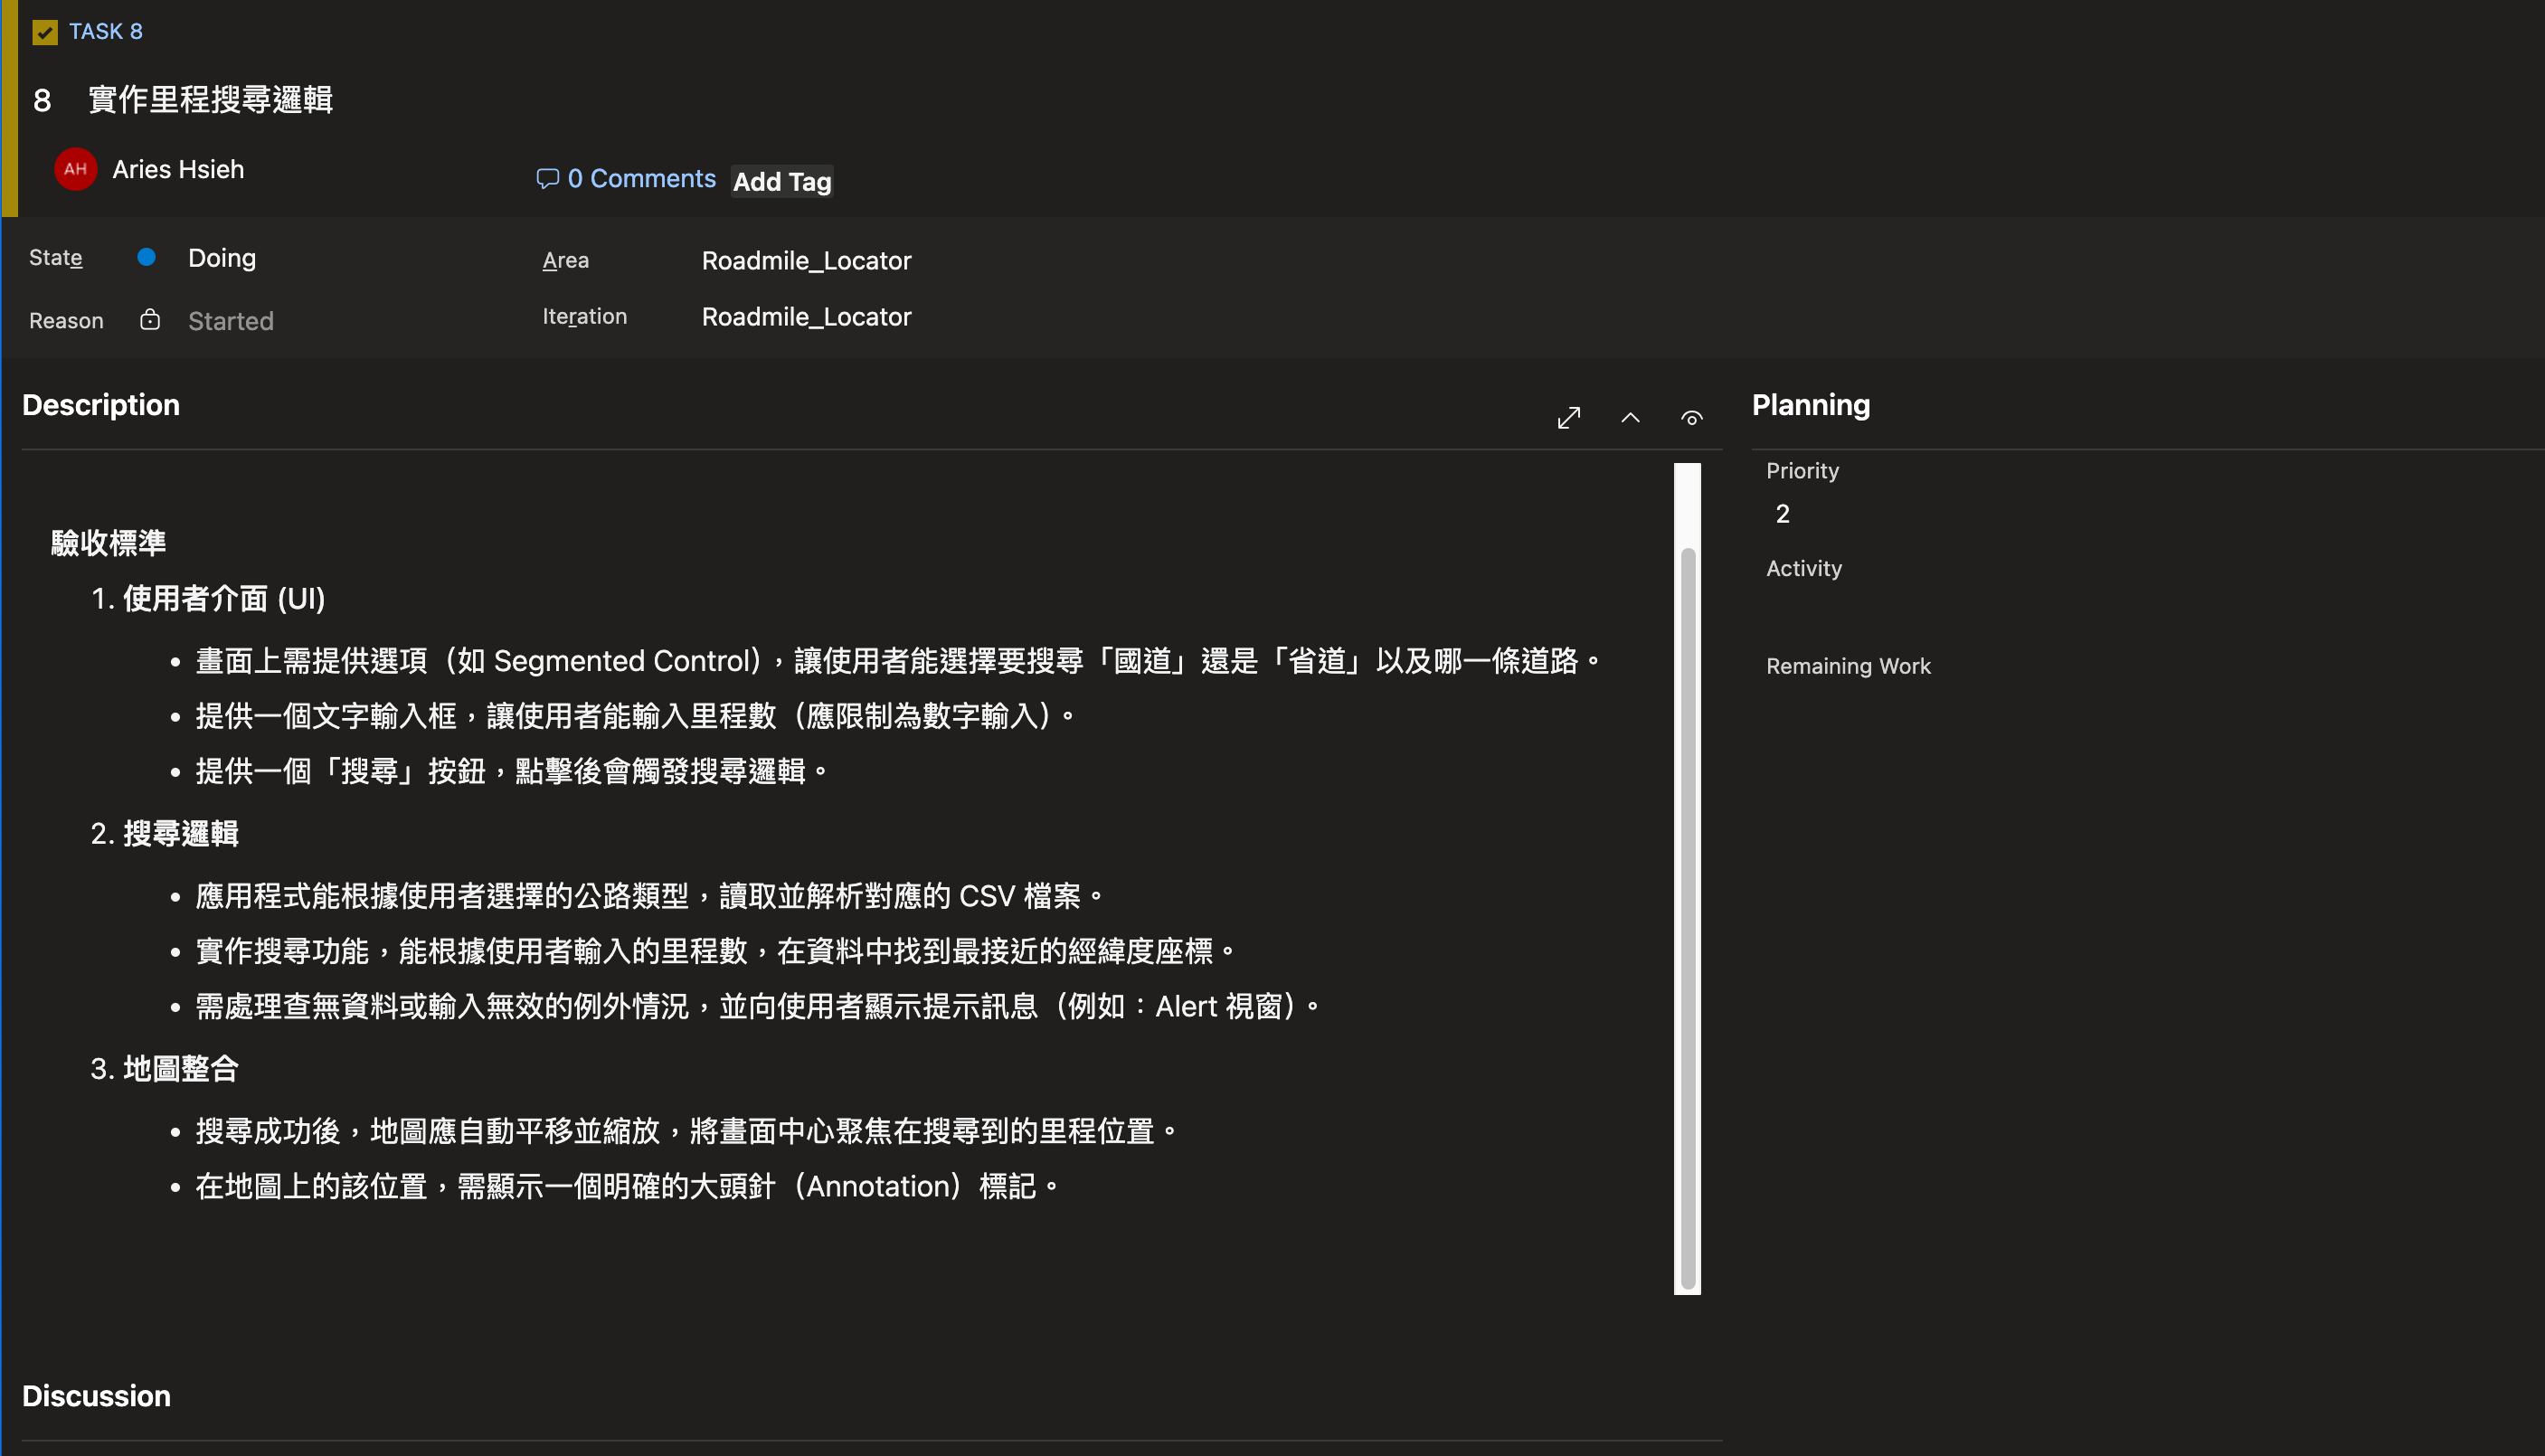Click the work item title 實作里程搜尋邏輯
This screenshot has height=1456, width=2545.
210,100
